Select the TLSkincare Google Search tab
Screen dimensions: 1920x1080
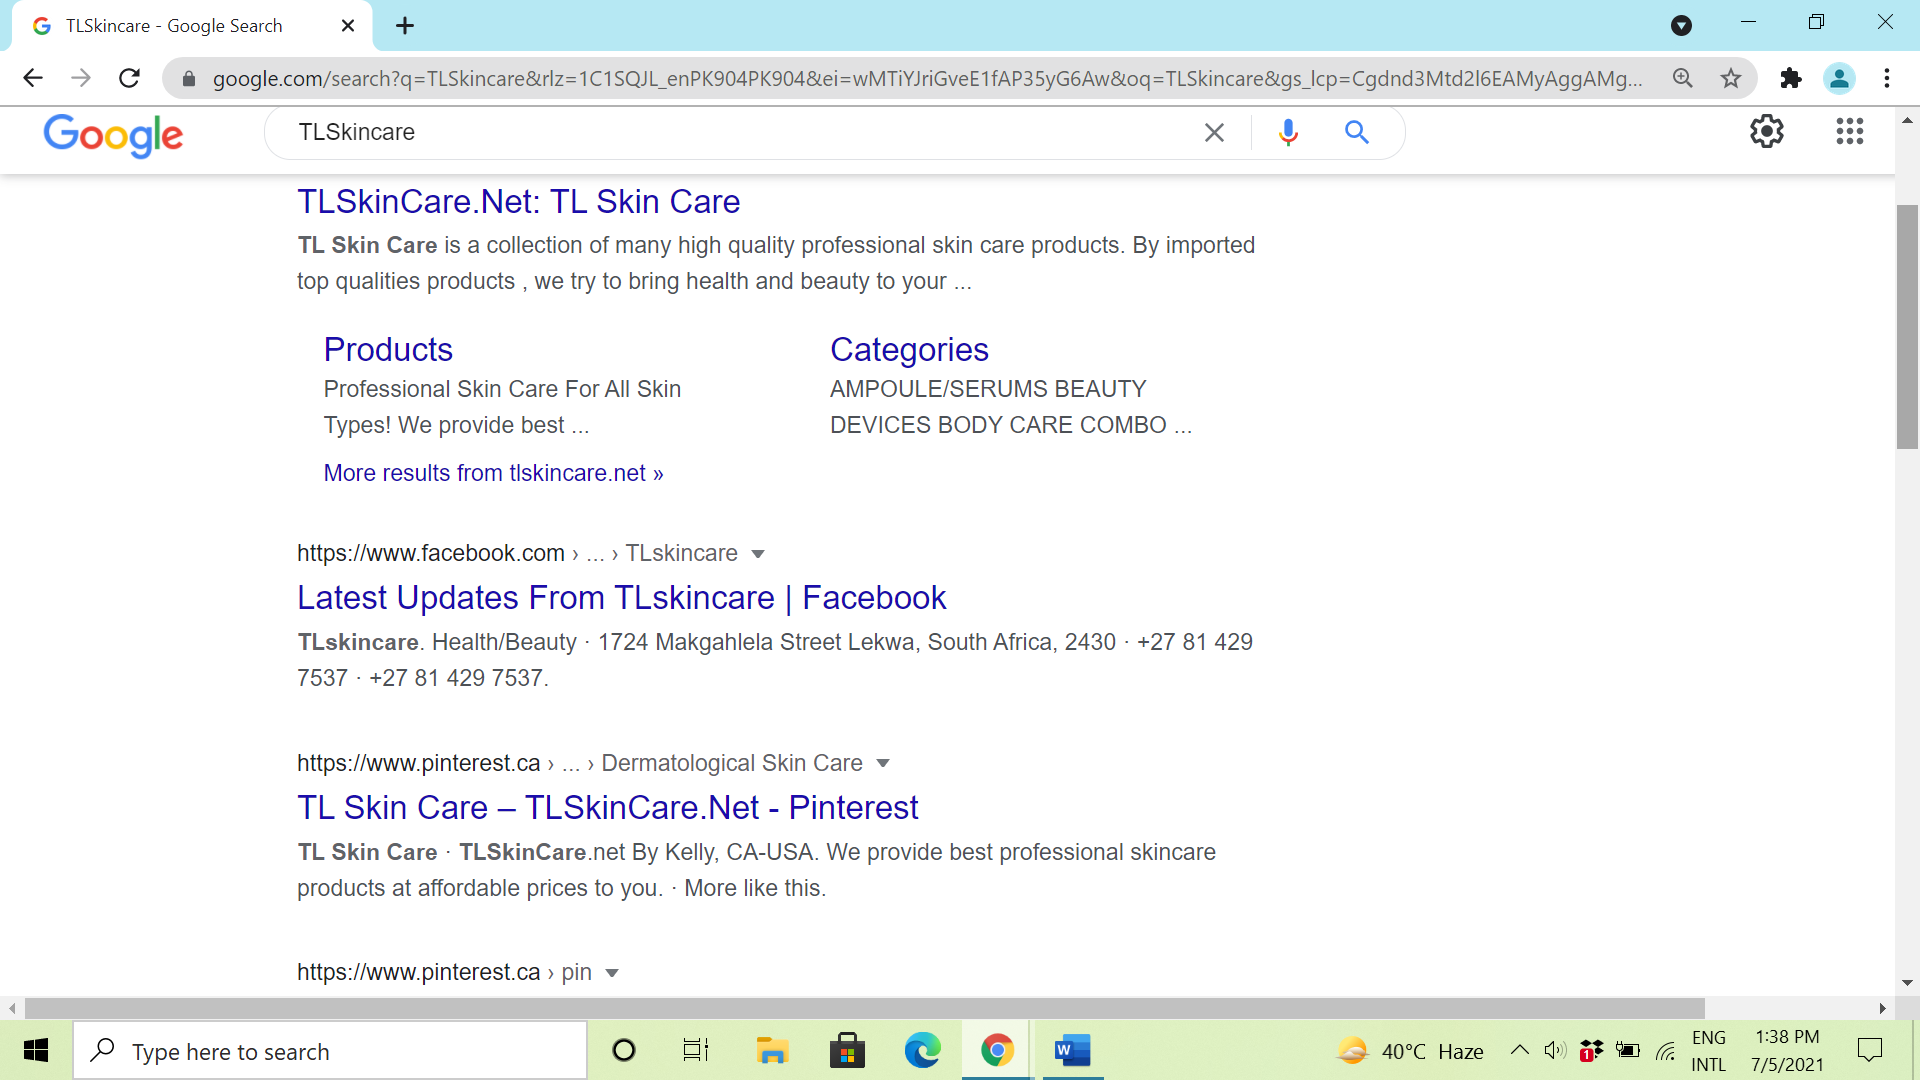pos(175,26)
